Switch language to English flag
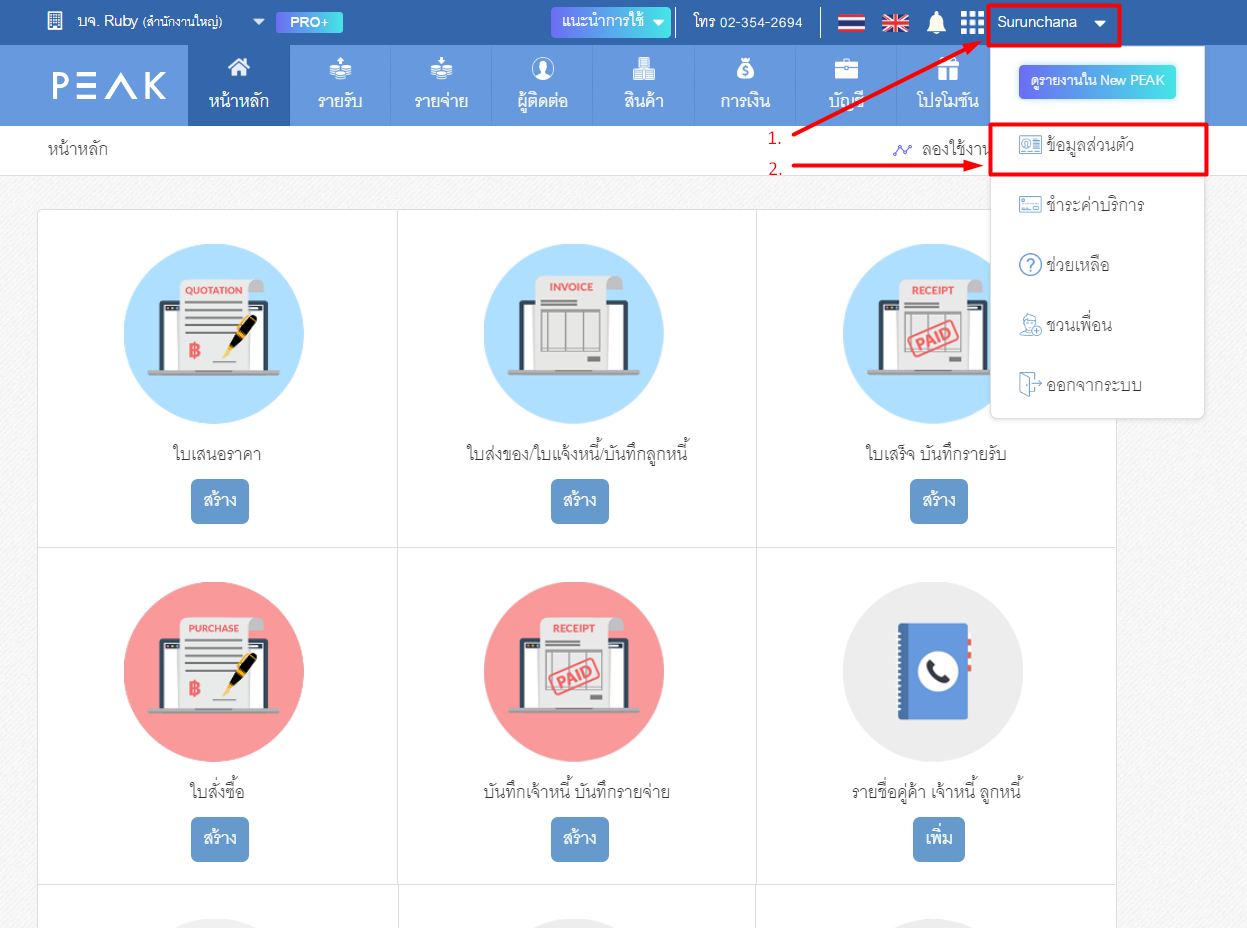 pos(895,22)
